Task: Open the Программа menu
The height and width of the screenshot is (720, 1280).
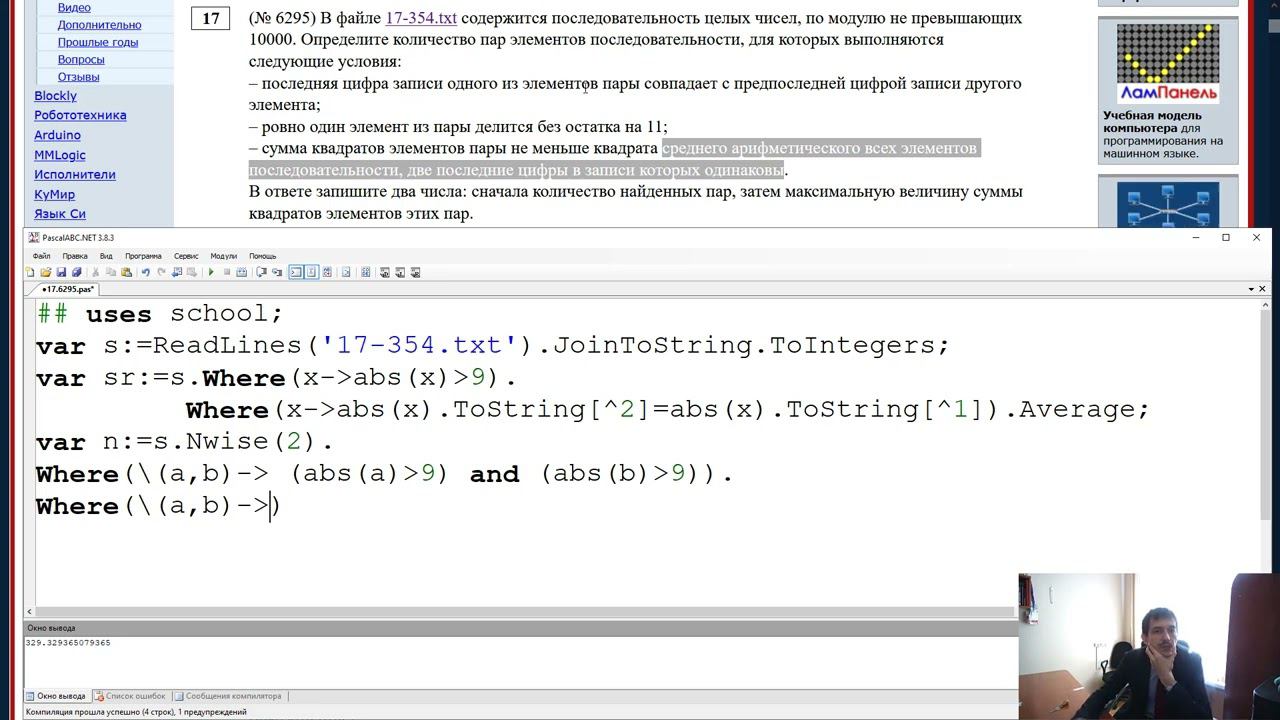Action: click(144, 256)
